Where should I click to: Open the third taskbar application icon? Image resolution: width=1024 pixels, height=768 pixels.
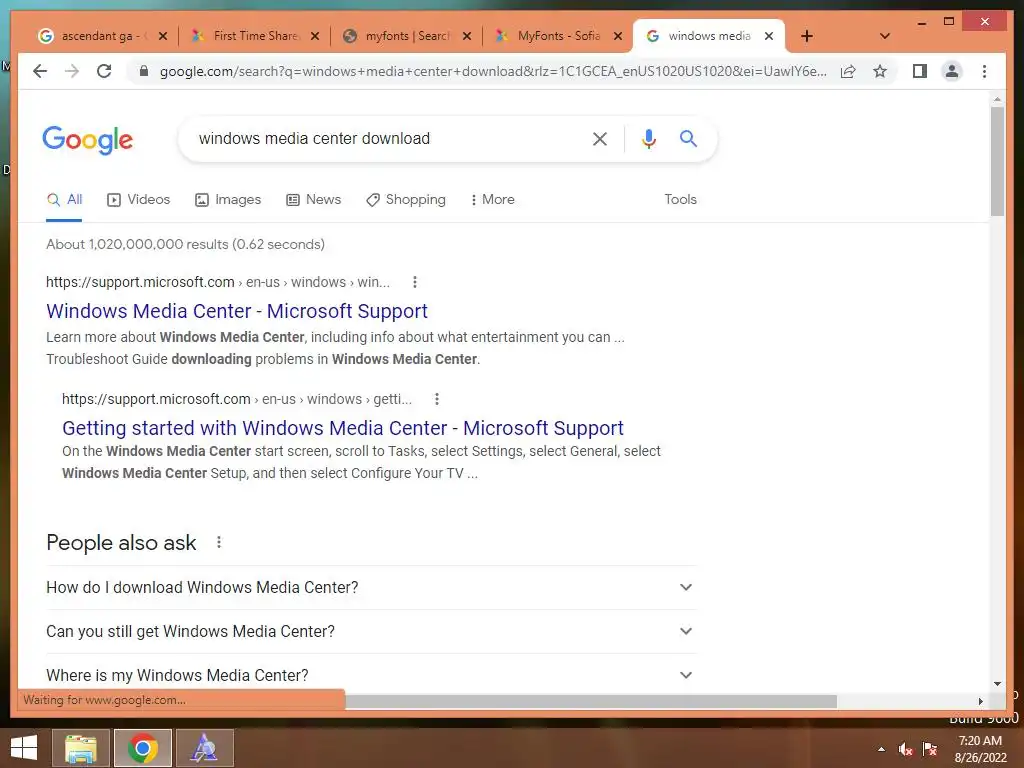click(x=204, y=748)
